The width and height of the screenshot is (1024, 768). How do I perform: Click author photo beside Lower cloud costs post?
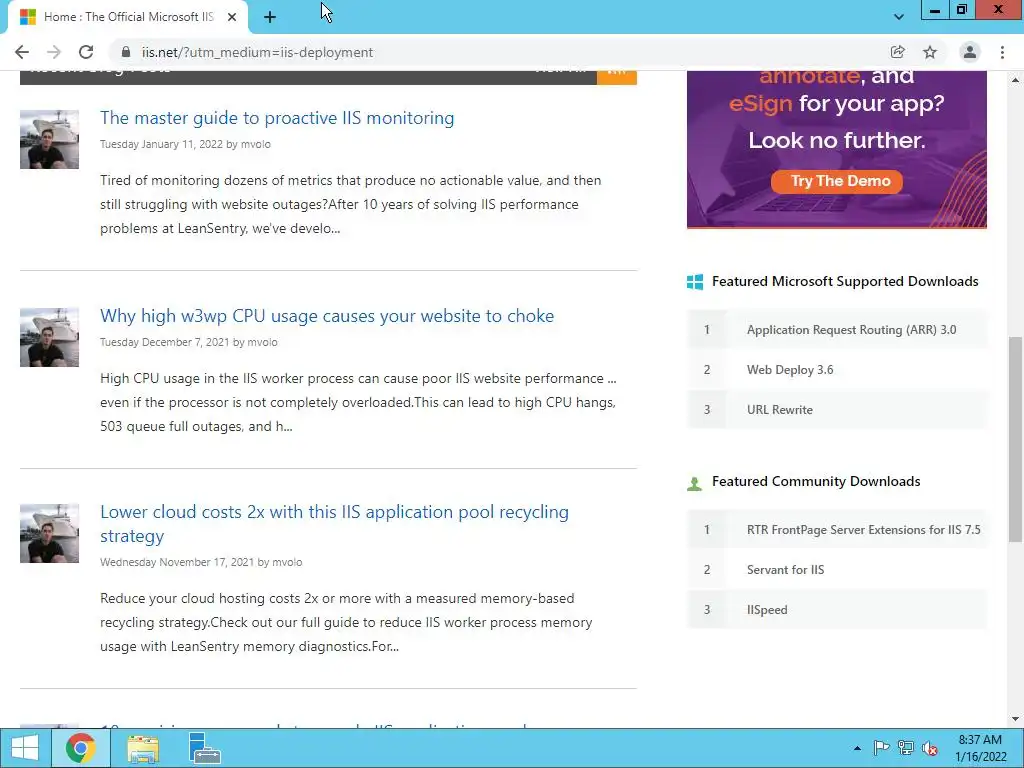pos(50,533)
